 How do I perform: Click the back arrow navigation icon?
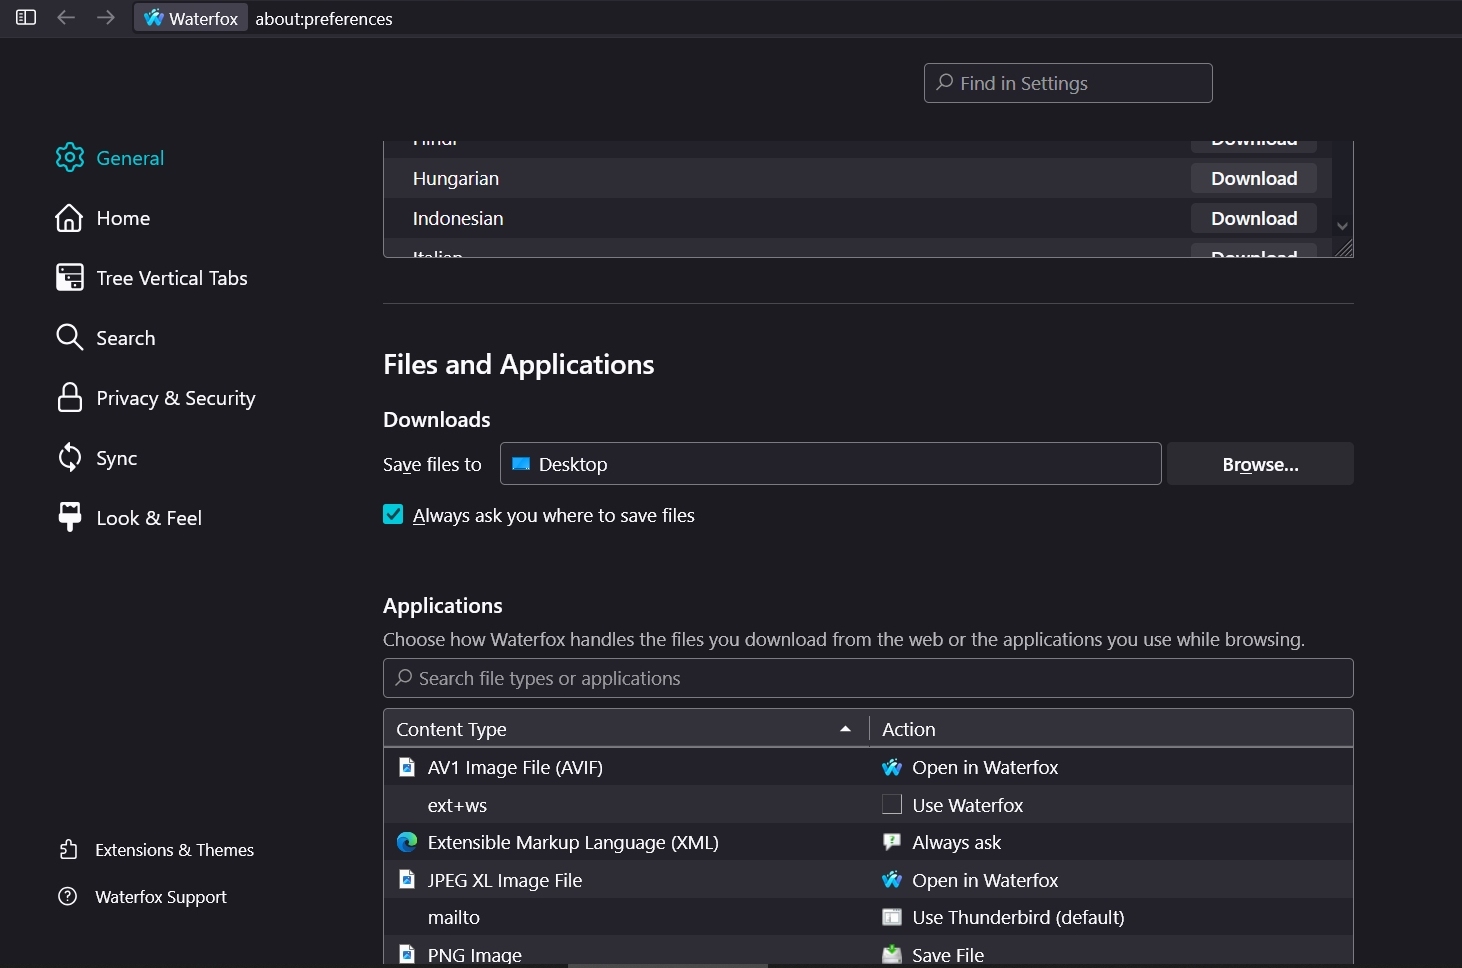(x=66, y=18)
